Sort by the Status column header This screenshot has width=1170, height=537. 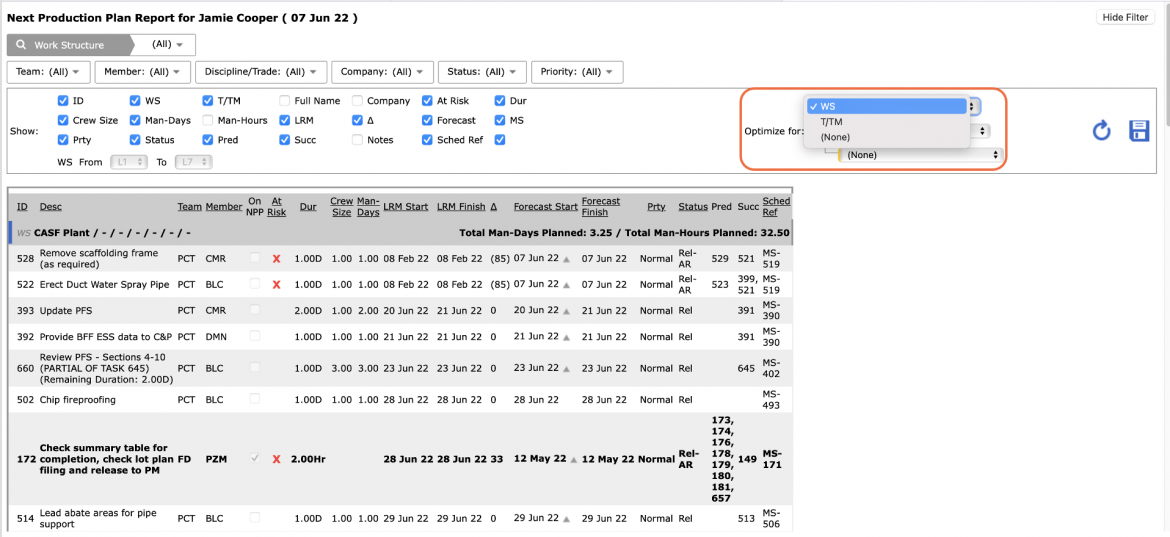pos(692,206)
